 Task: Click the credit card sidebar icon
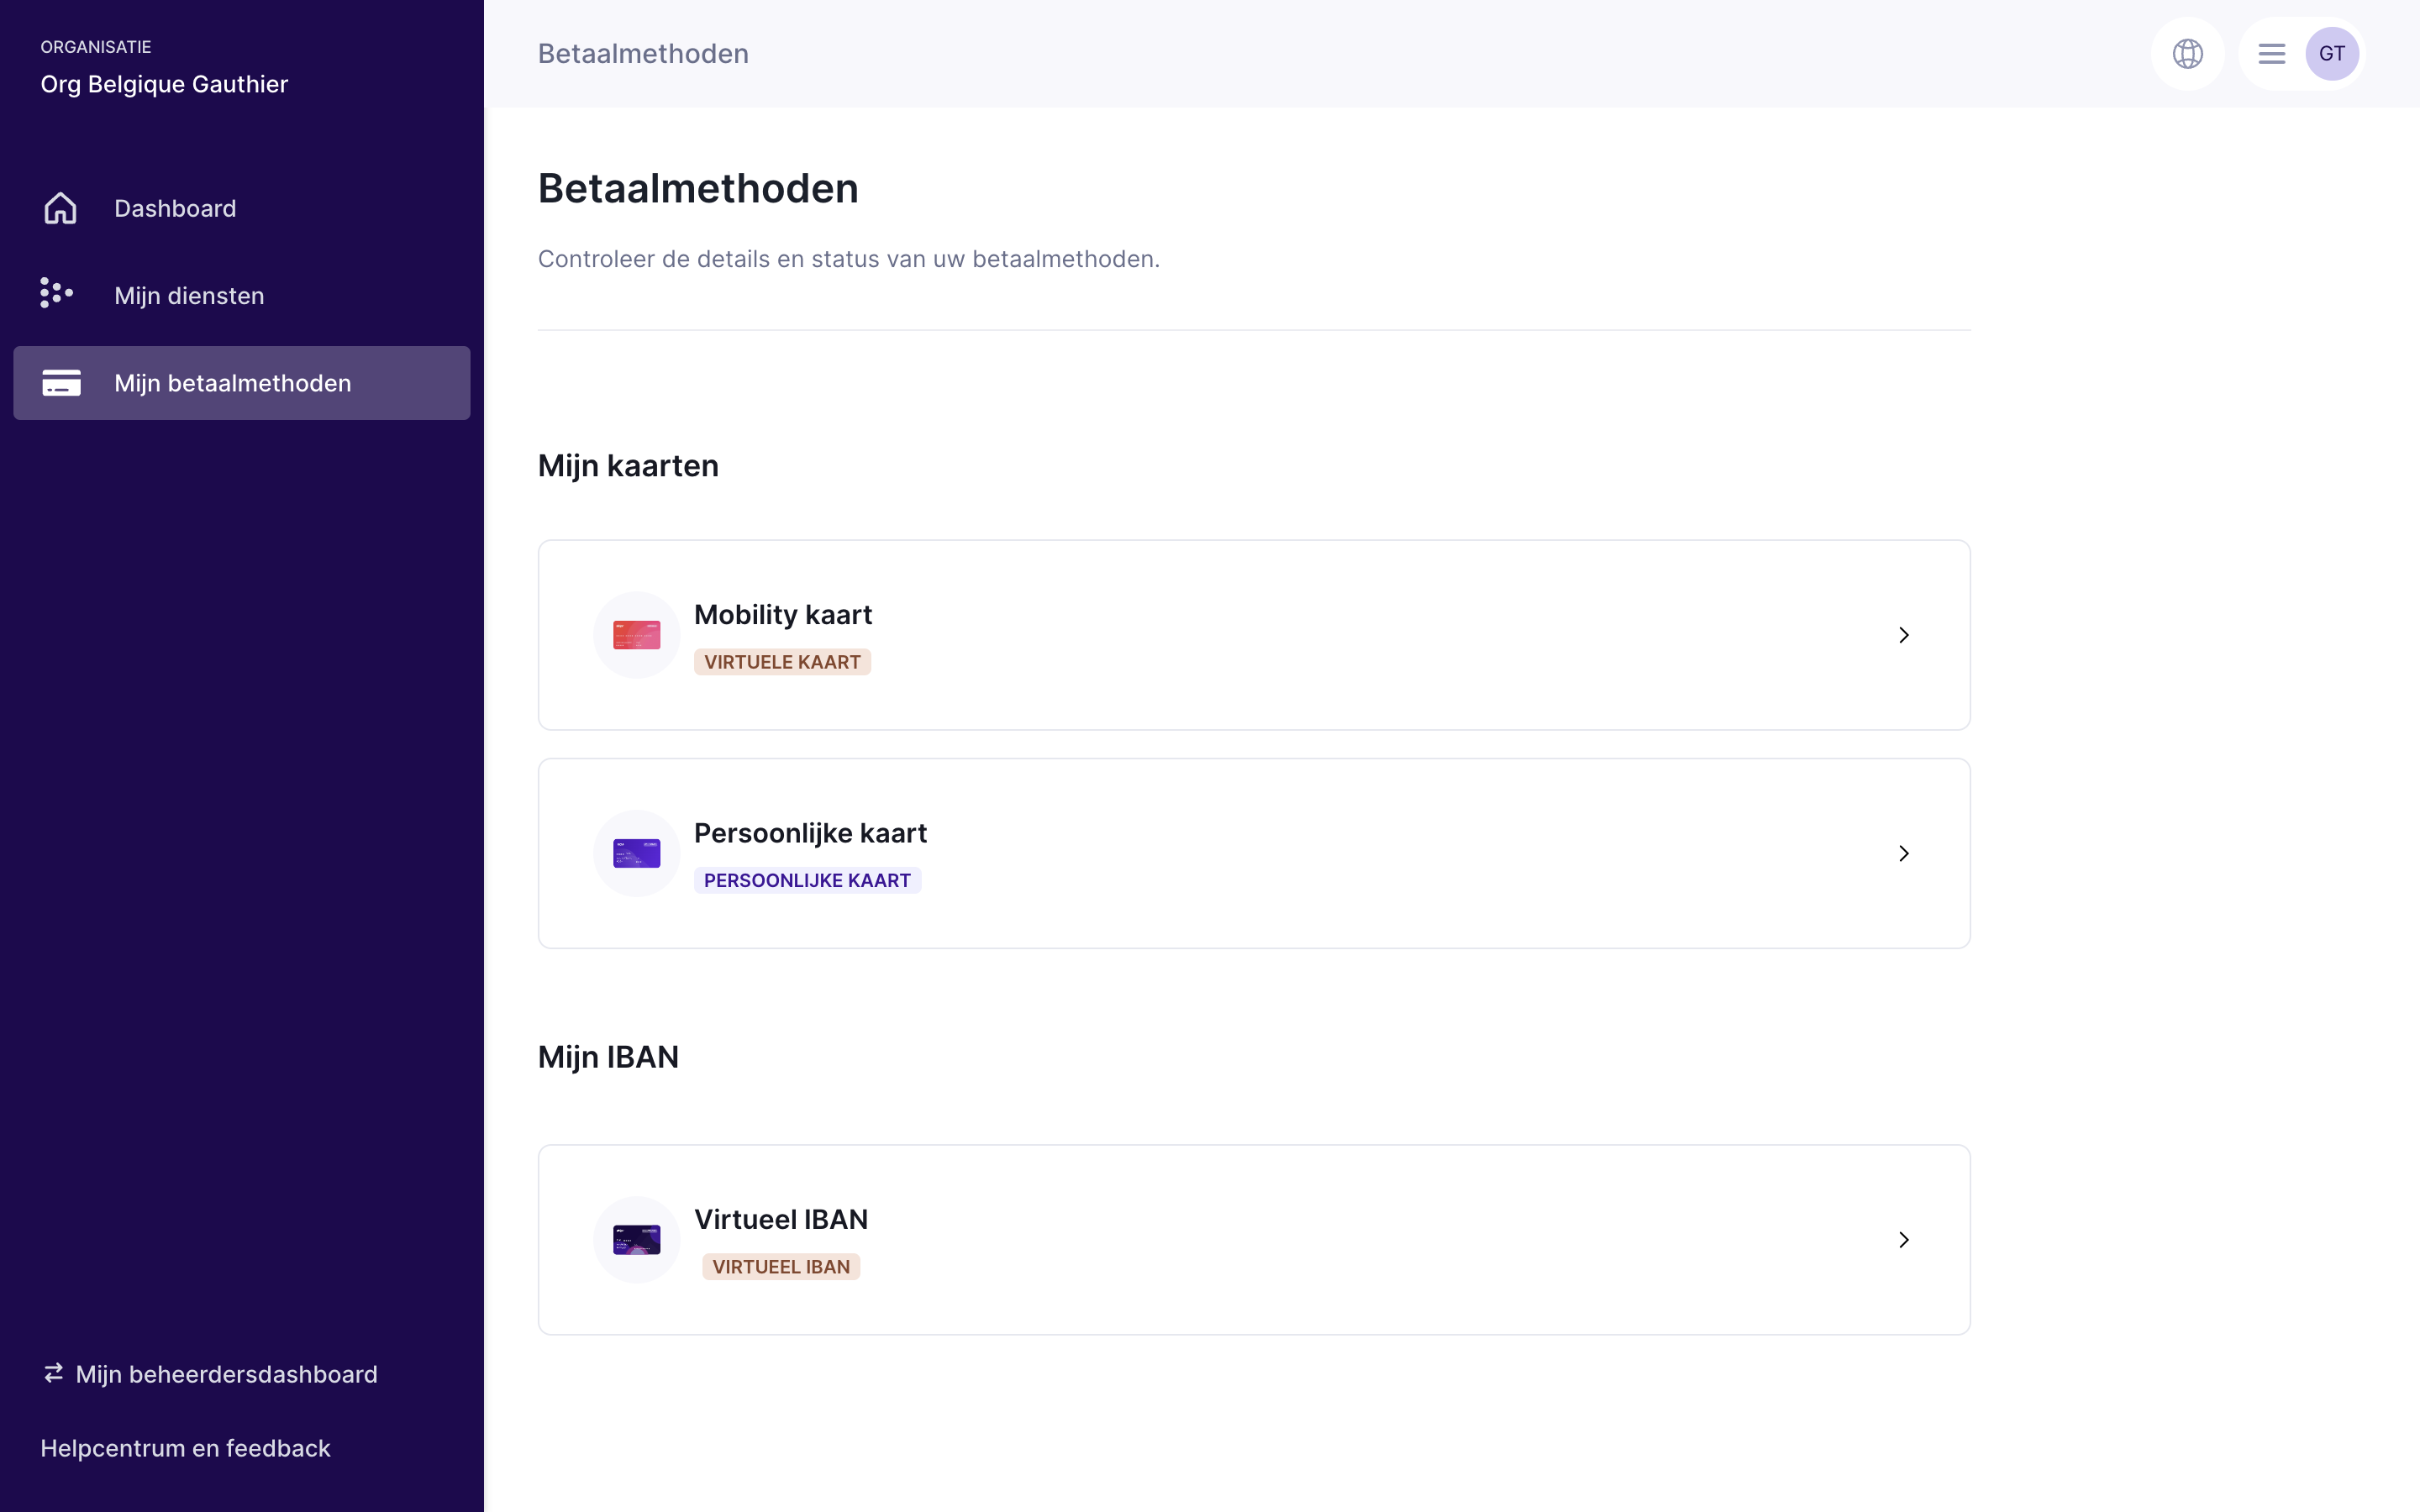[61, 383]
